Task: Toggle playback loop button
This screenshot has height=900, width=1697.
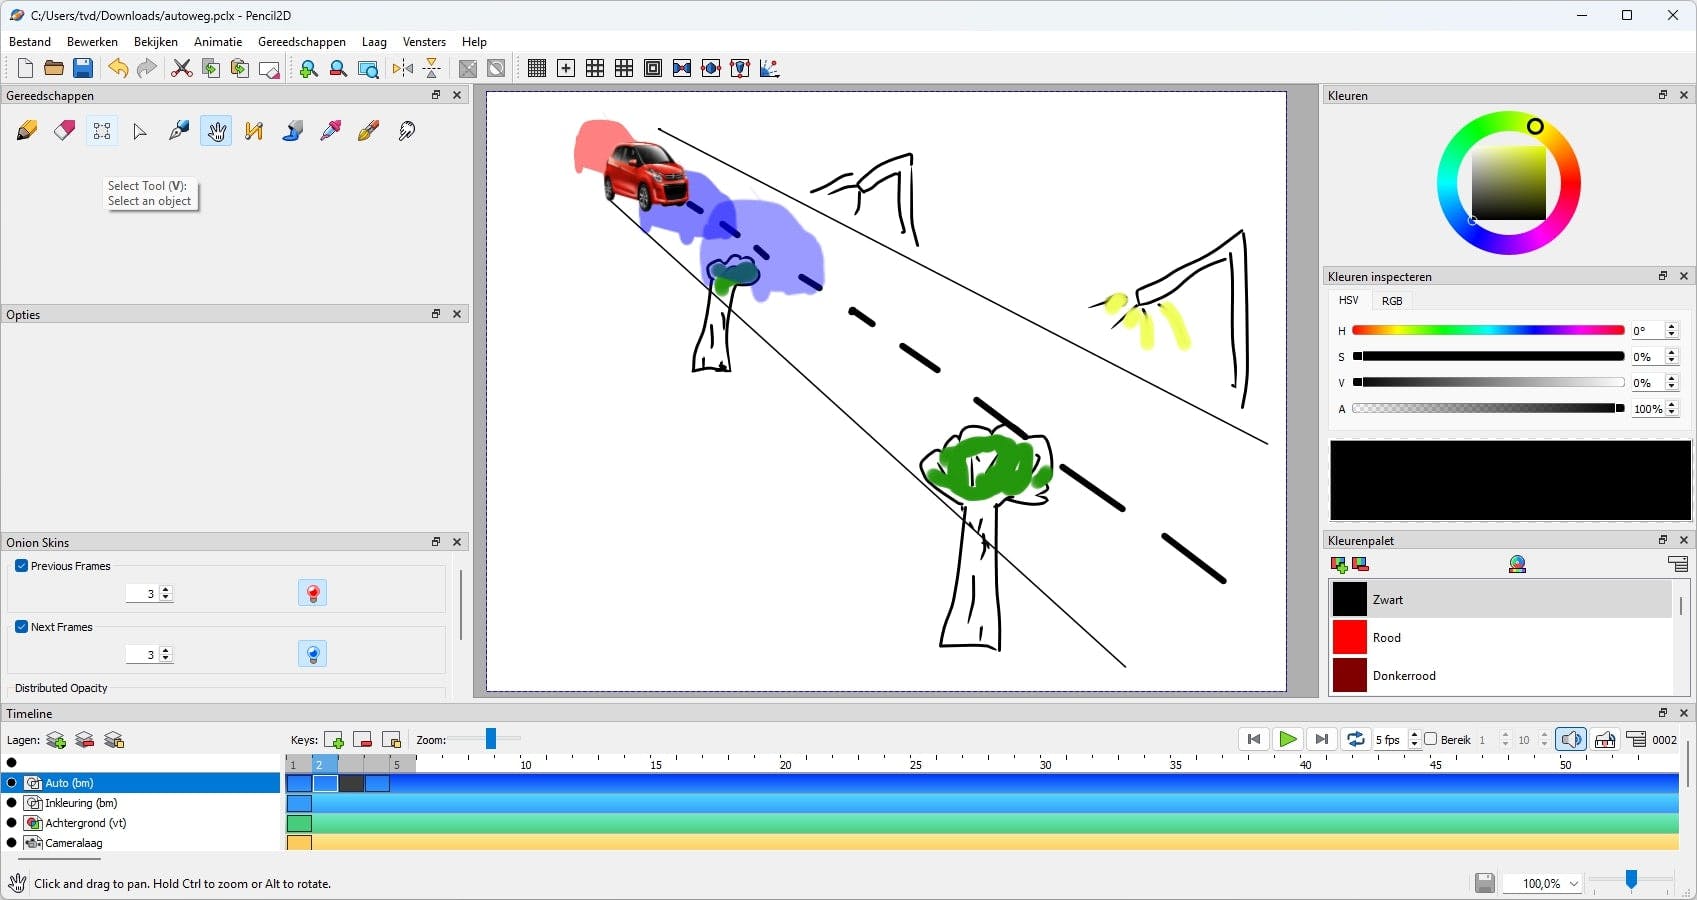Action: (1356, 740)
